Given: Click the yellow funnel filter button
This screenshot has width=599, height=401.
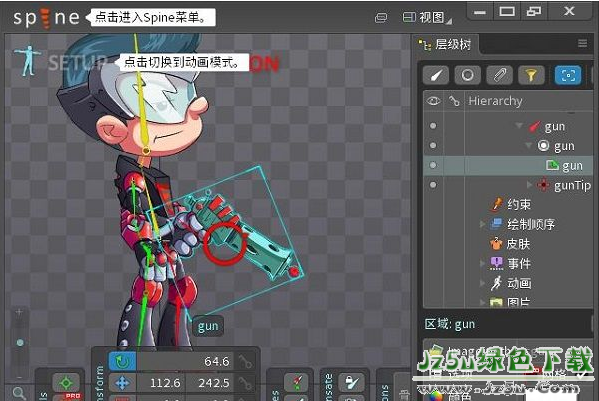Looking at the screenshot, I should (x=531, y=75).
